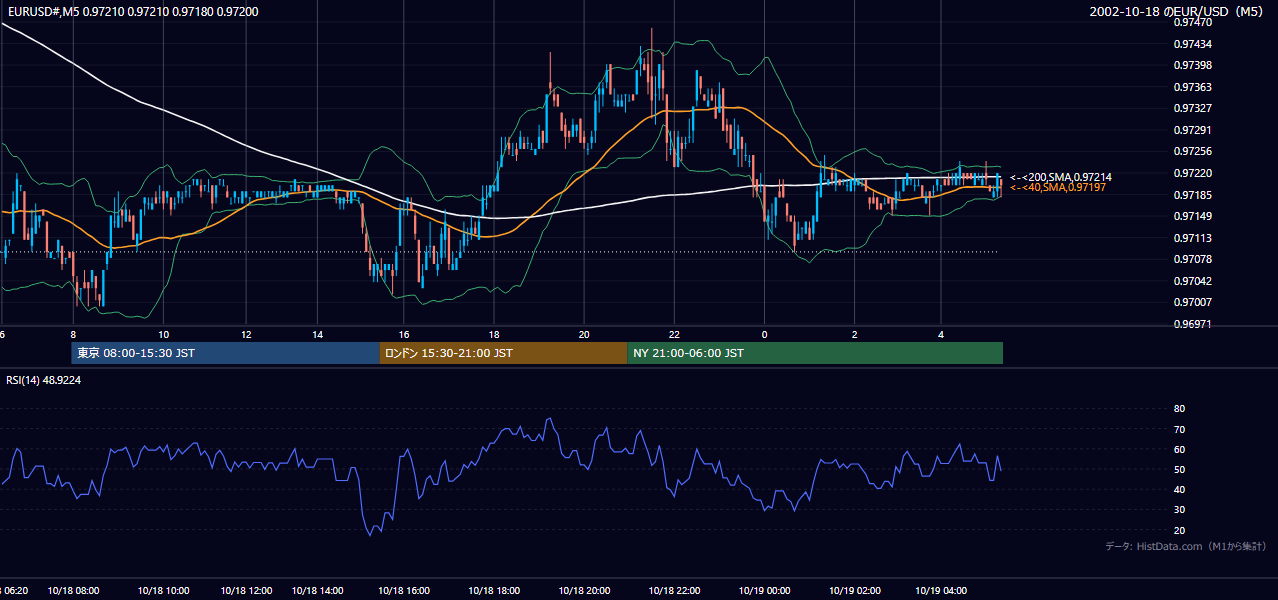
Task: Click price axis value 0.97185
Action: (1193, 195)
